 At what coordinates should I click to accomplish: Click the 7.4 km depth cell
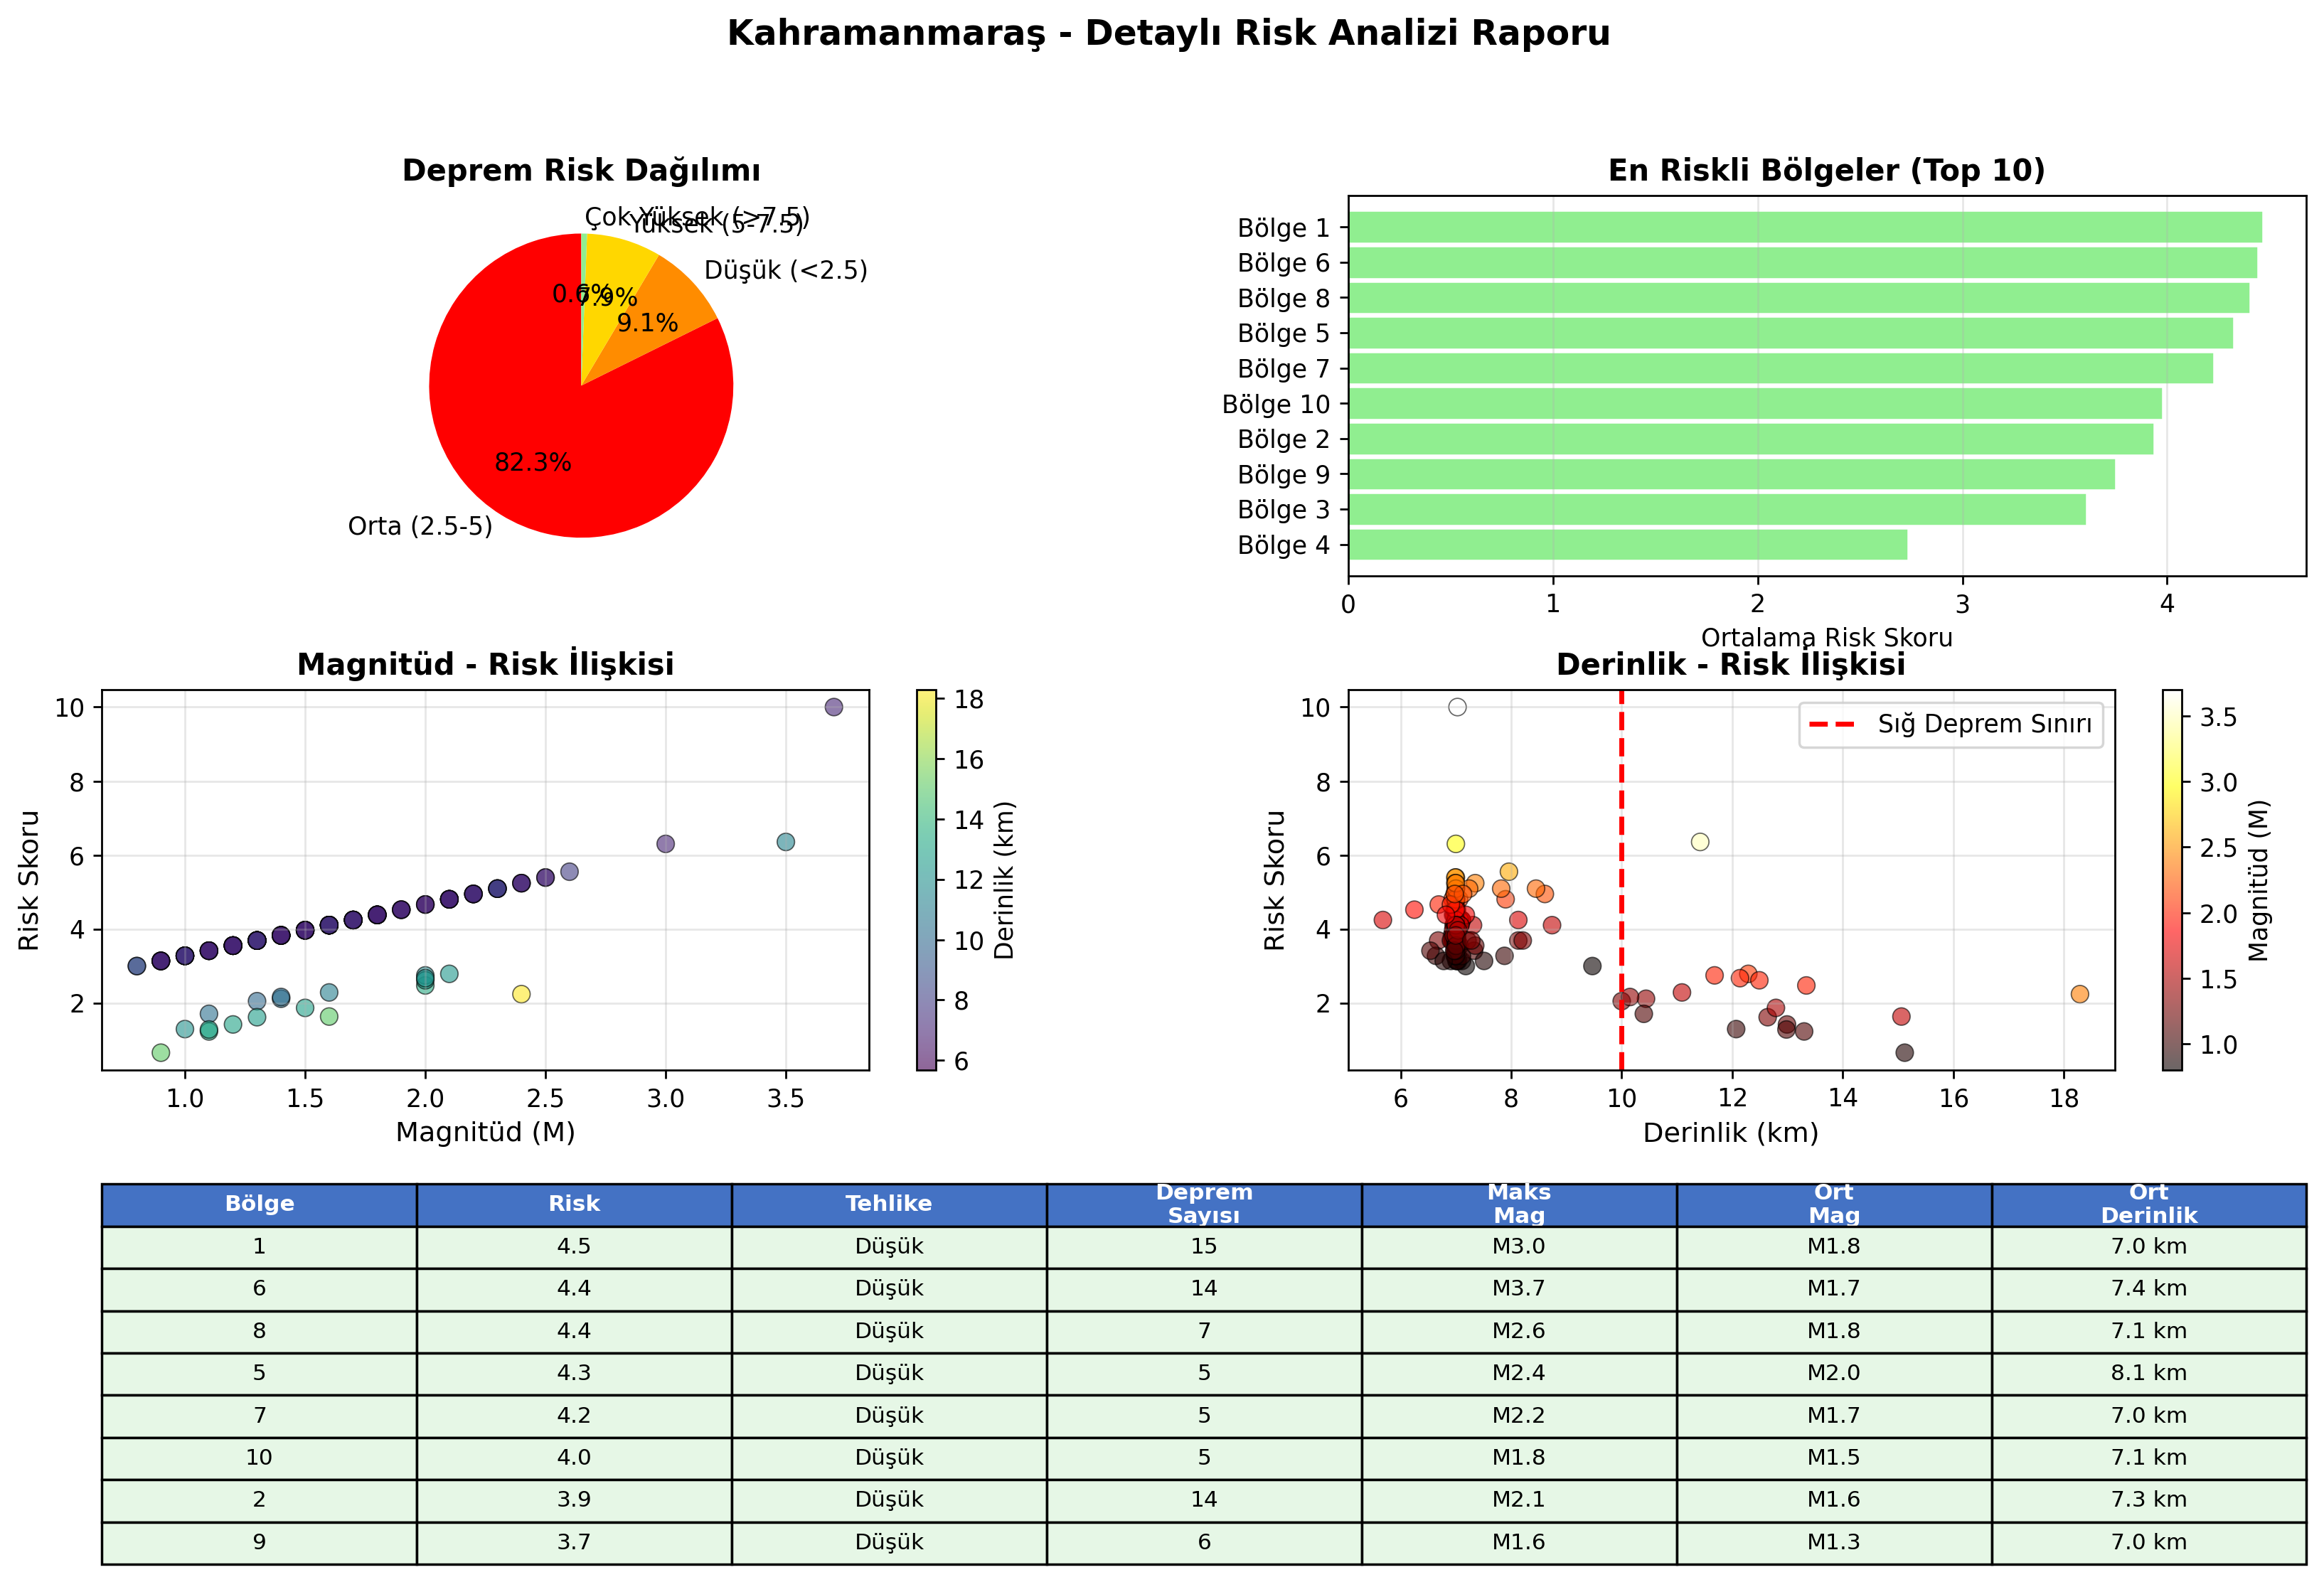tap(2149, 1289)
